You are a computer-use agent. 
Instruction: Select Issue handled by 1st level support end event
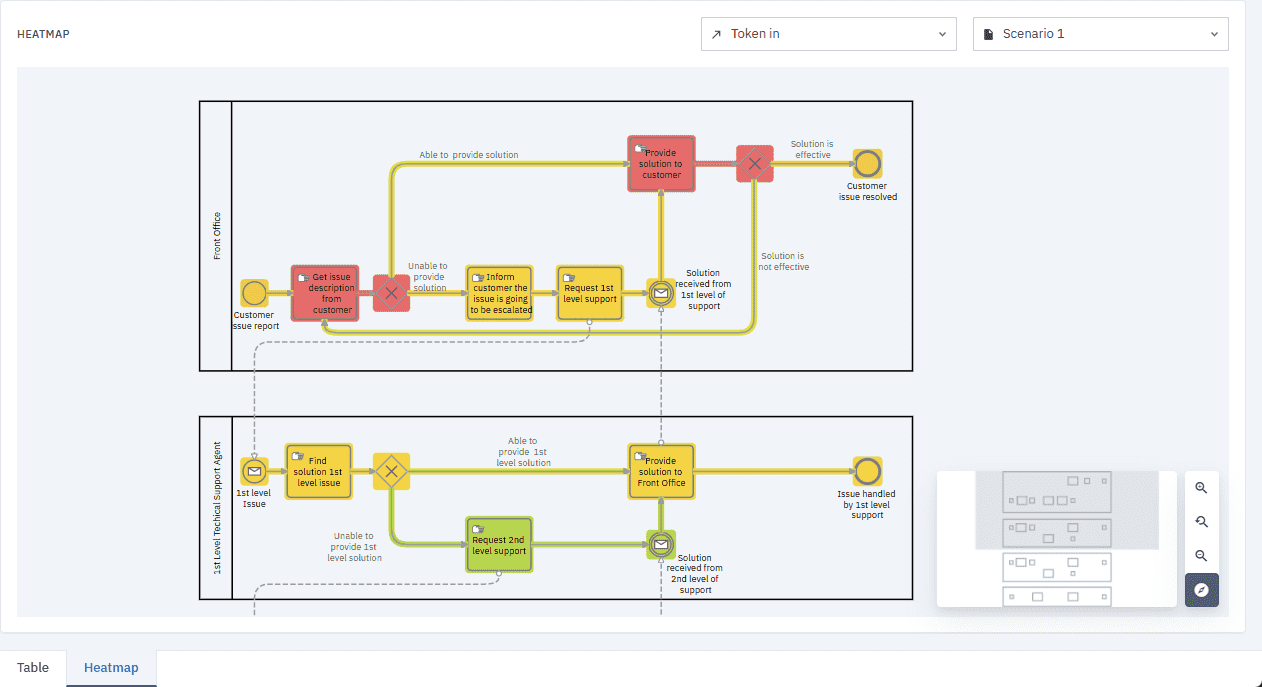(867, 471)
